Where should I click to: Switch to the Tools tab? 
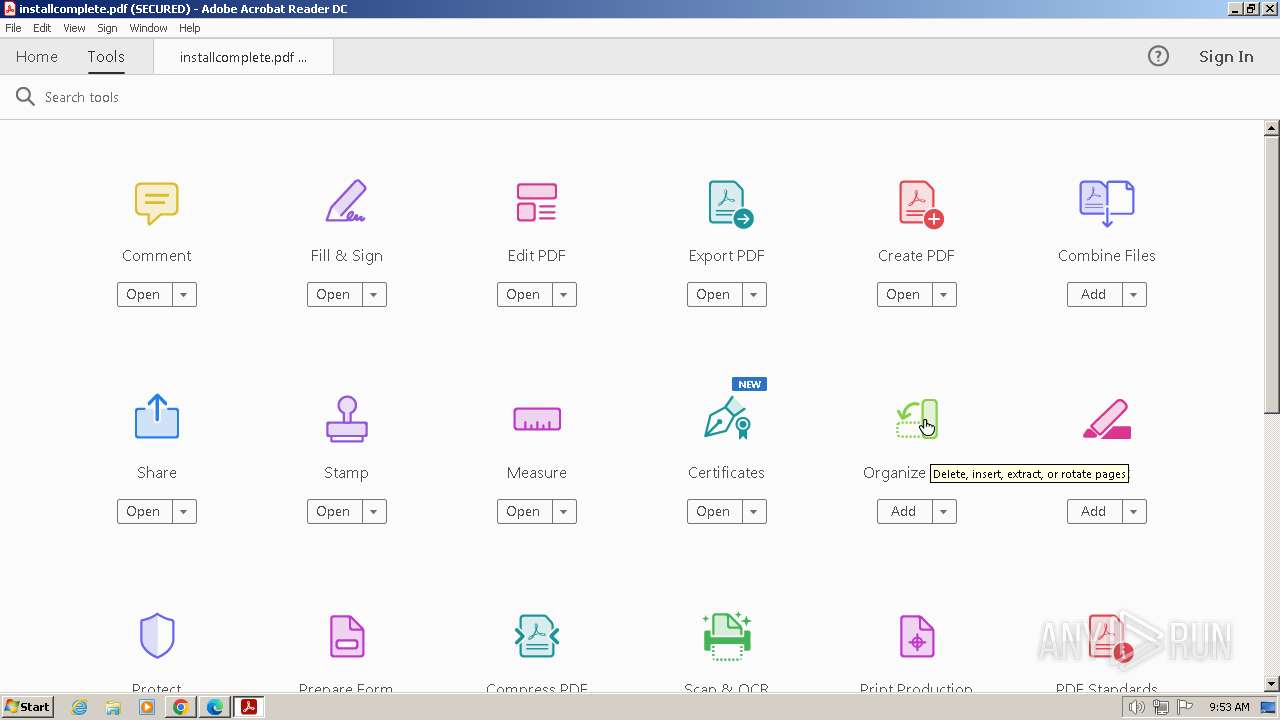(106, 57)
